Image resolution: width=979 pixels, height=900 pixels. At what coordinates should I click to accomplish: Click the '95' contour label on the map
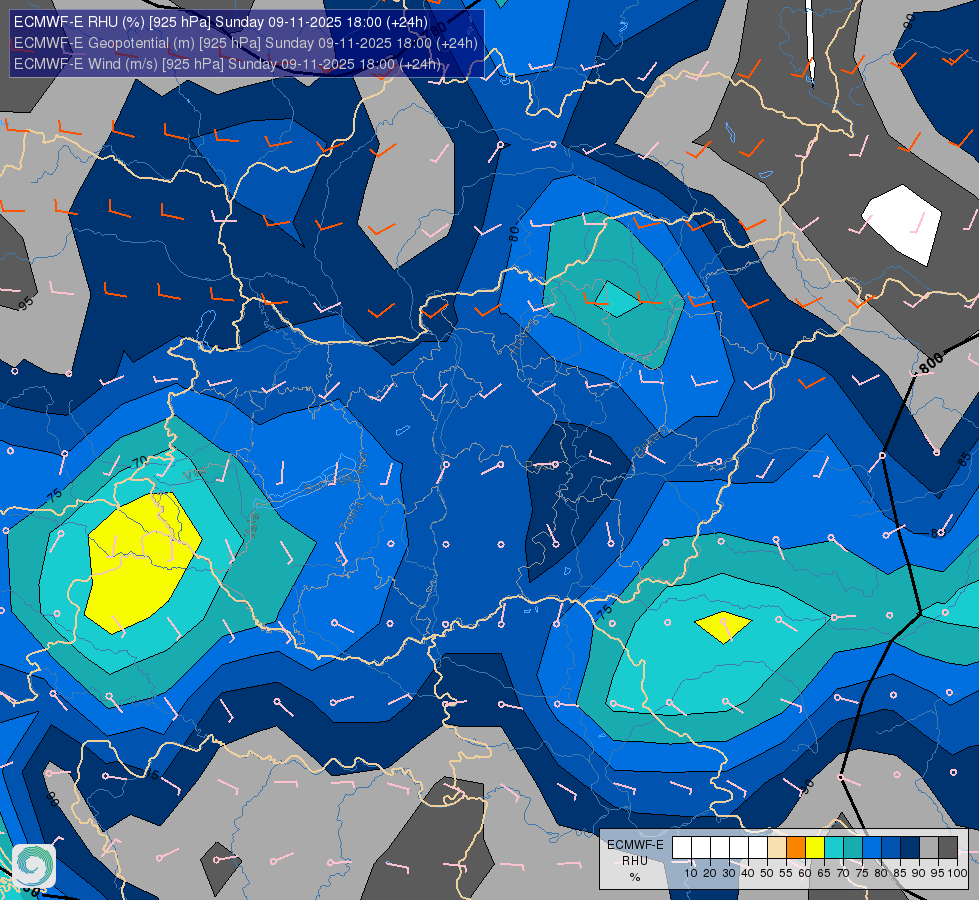pos(25,304)
